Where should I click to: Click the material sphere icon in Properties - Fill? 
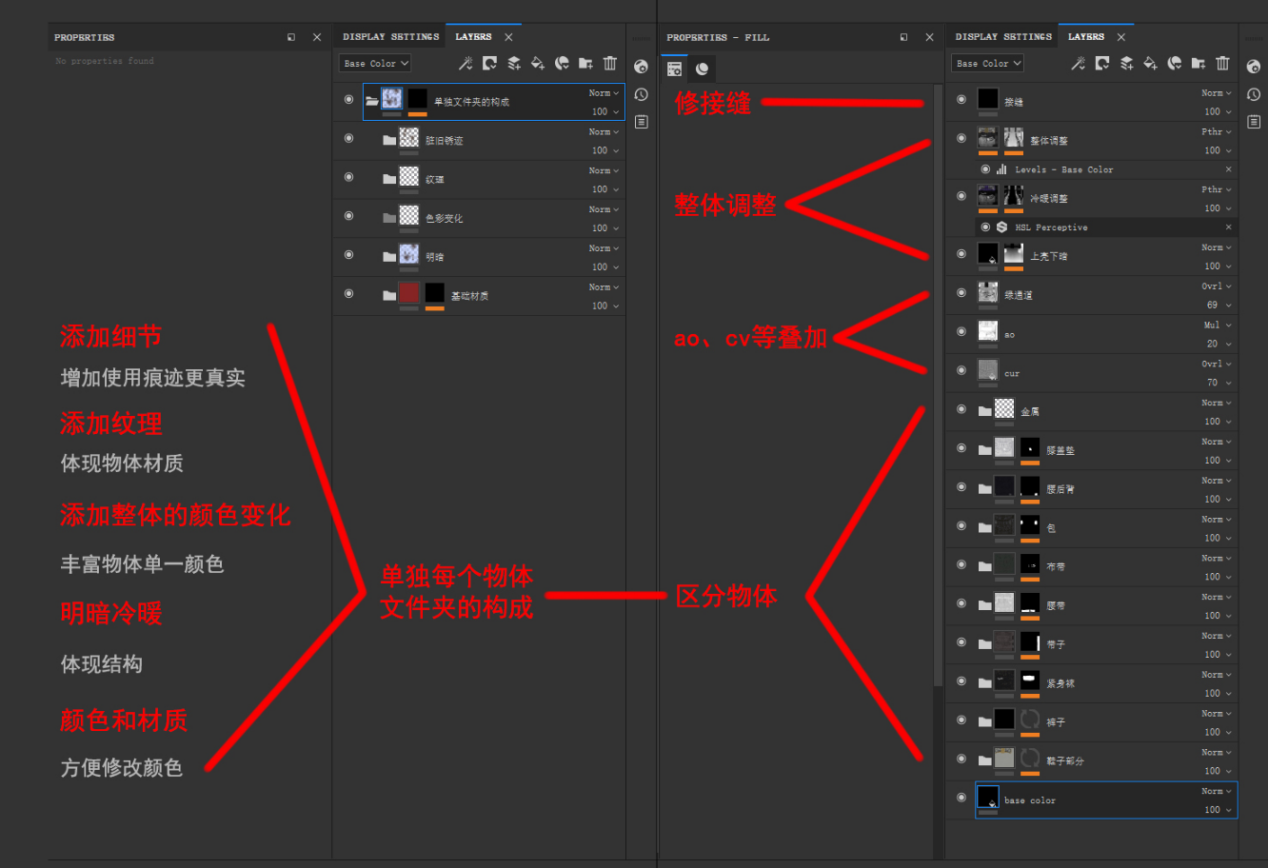tap(702, 69)
